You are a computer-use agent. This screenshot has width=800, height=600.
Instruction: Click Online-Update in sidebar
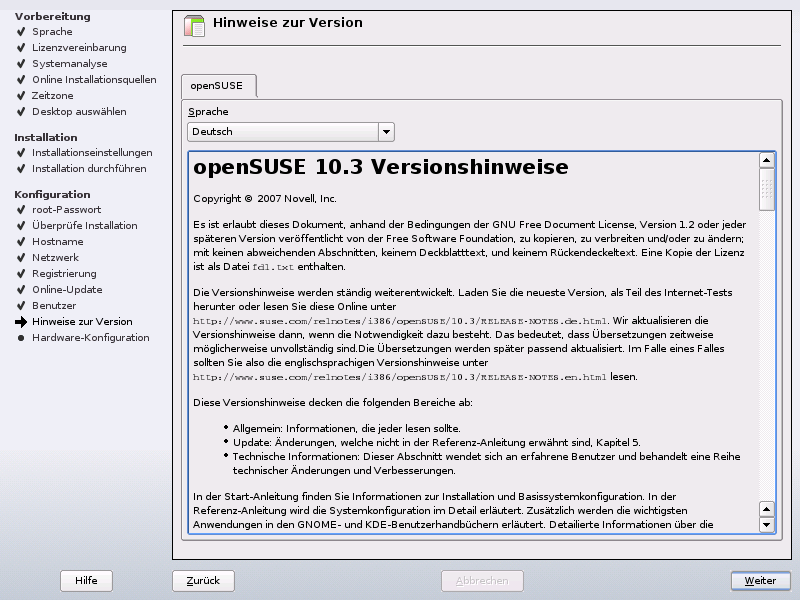[67, 290]
